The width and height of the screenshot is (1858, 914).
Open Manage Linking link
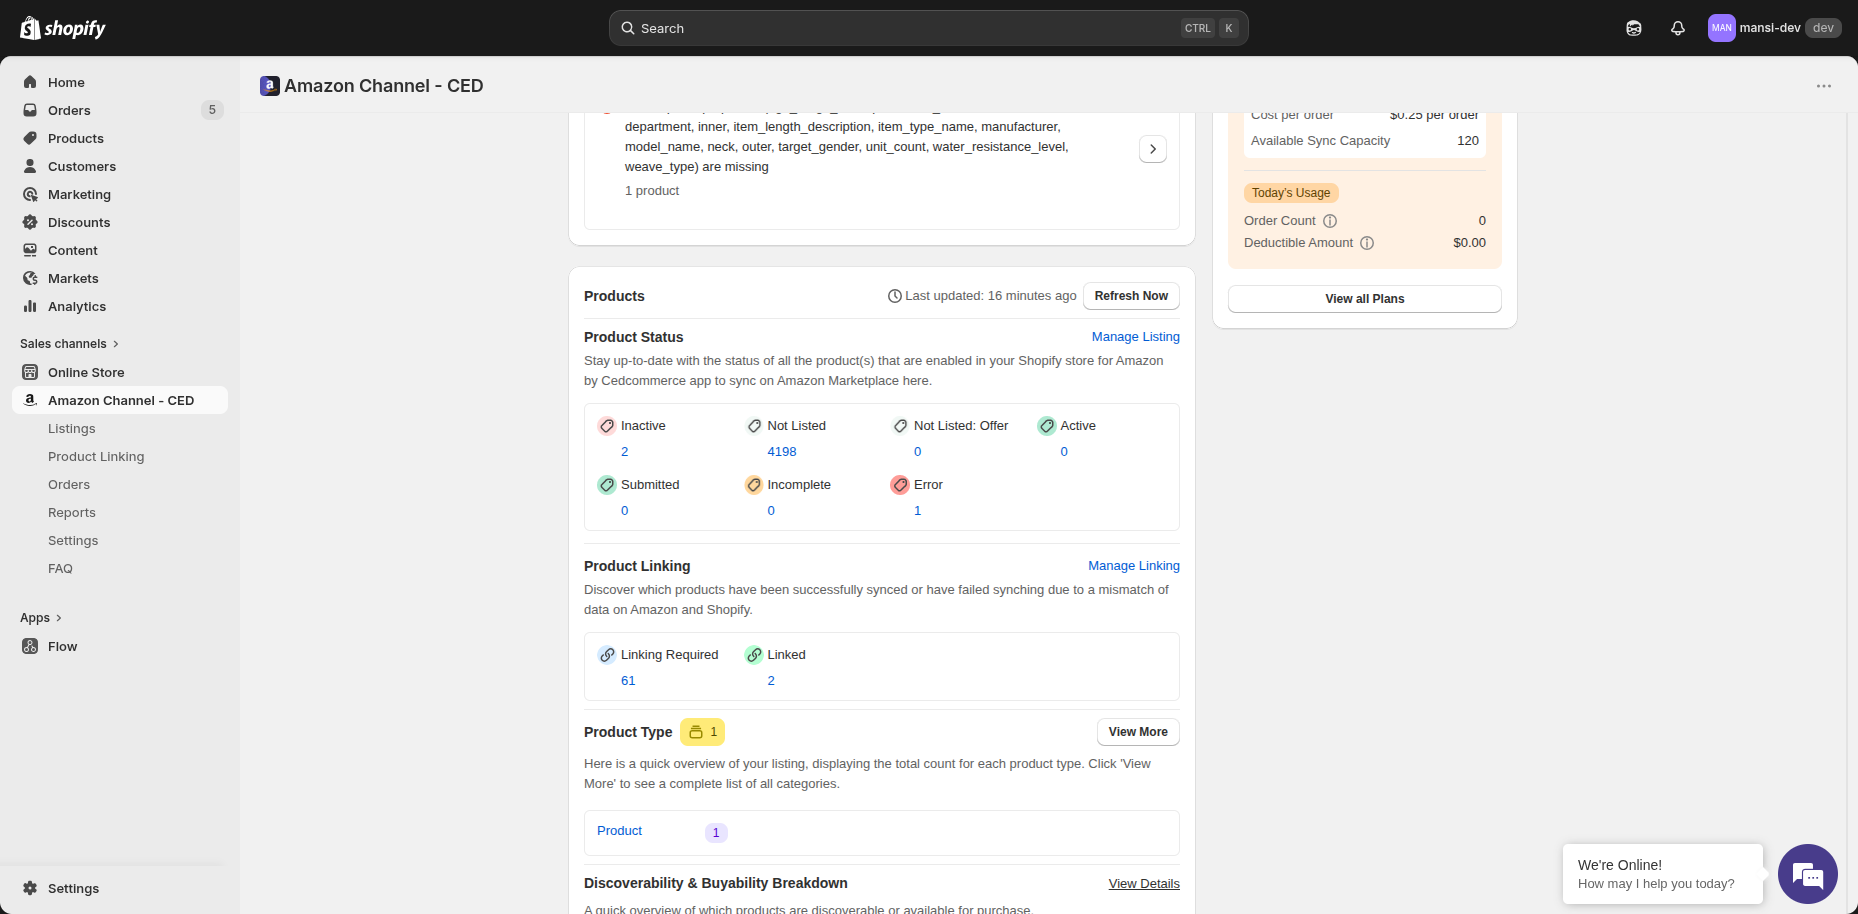point(1134,566)
